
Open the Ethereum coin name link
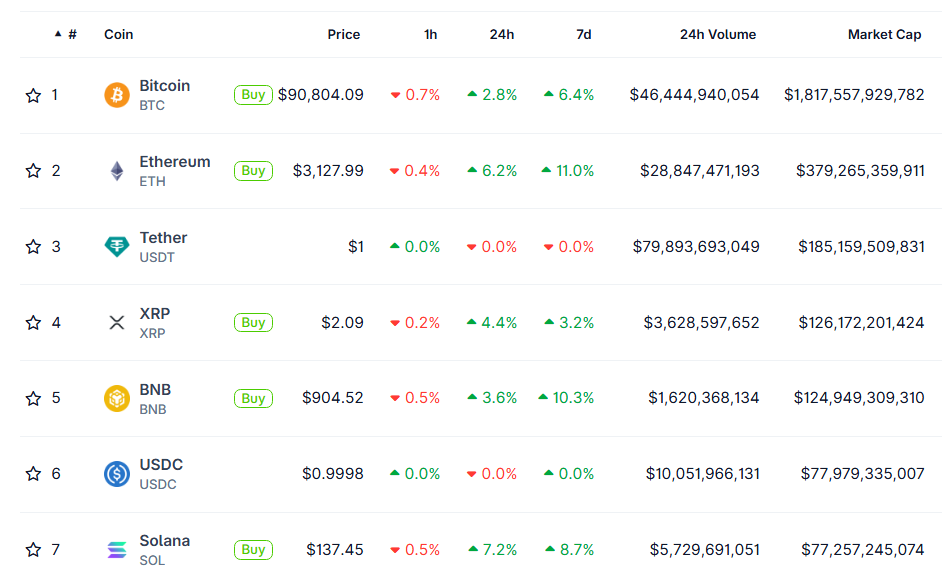point(175,162)
